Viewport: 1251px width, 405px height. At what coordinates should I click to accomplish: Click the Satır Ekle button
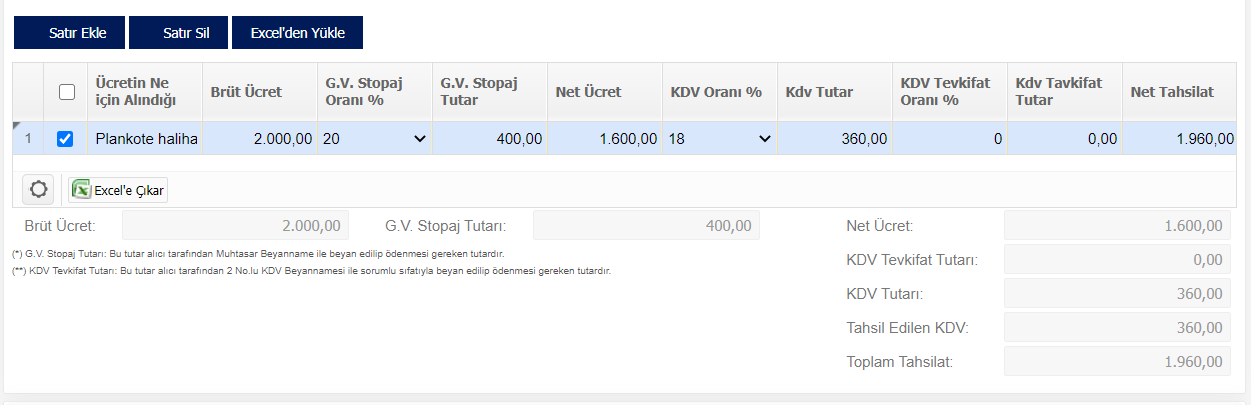70,32
